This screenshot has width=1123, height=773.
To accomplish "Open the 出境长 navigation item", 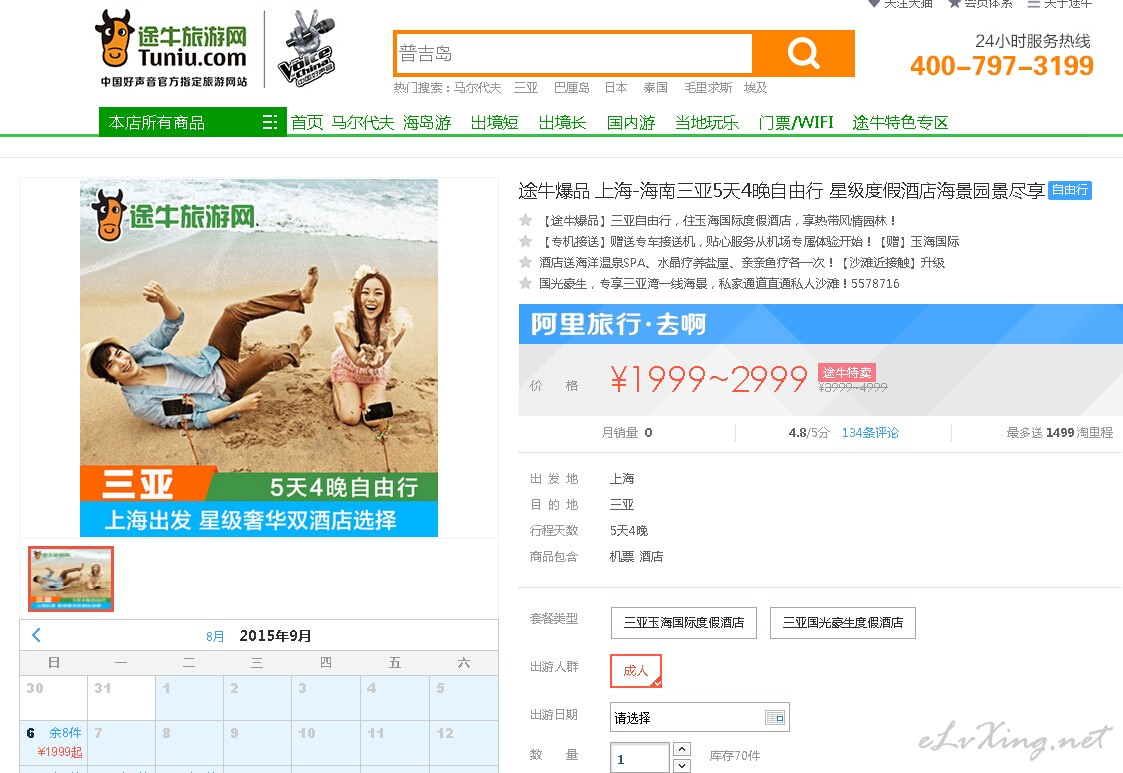I will tap(562, 123).
